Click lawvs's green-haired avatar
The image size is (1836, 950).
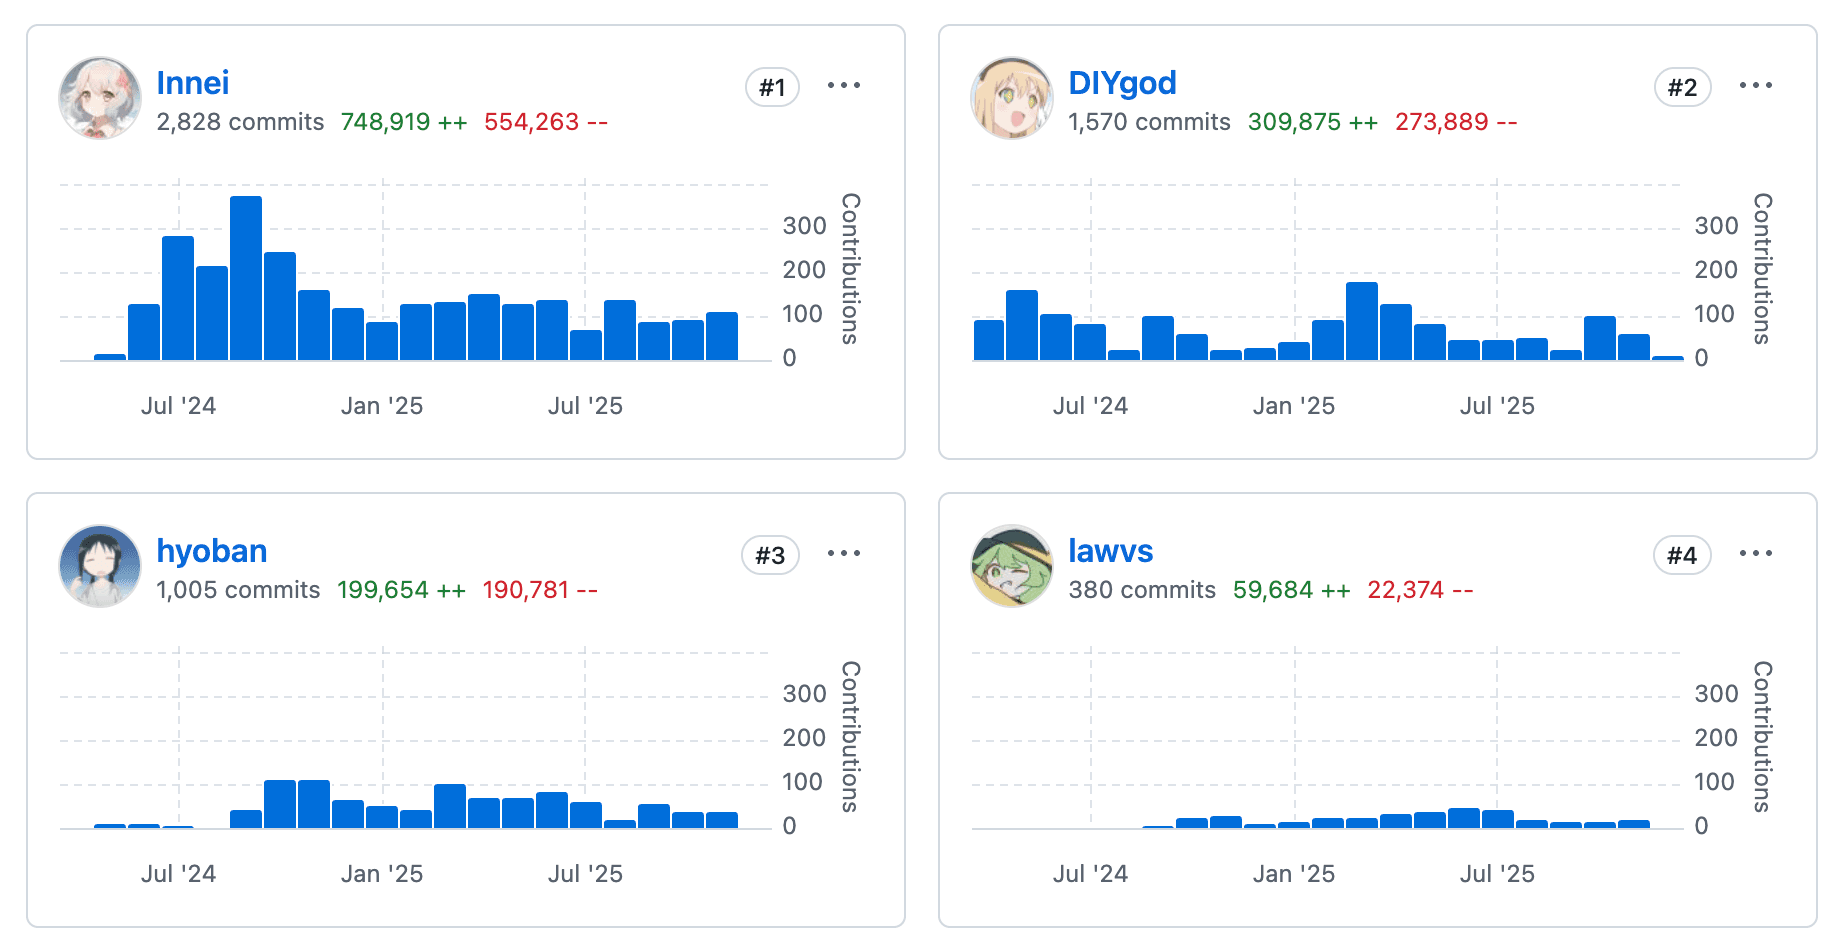coord(1012,566)
